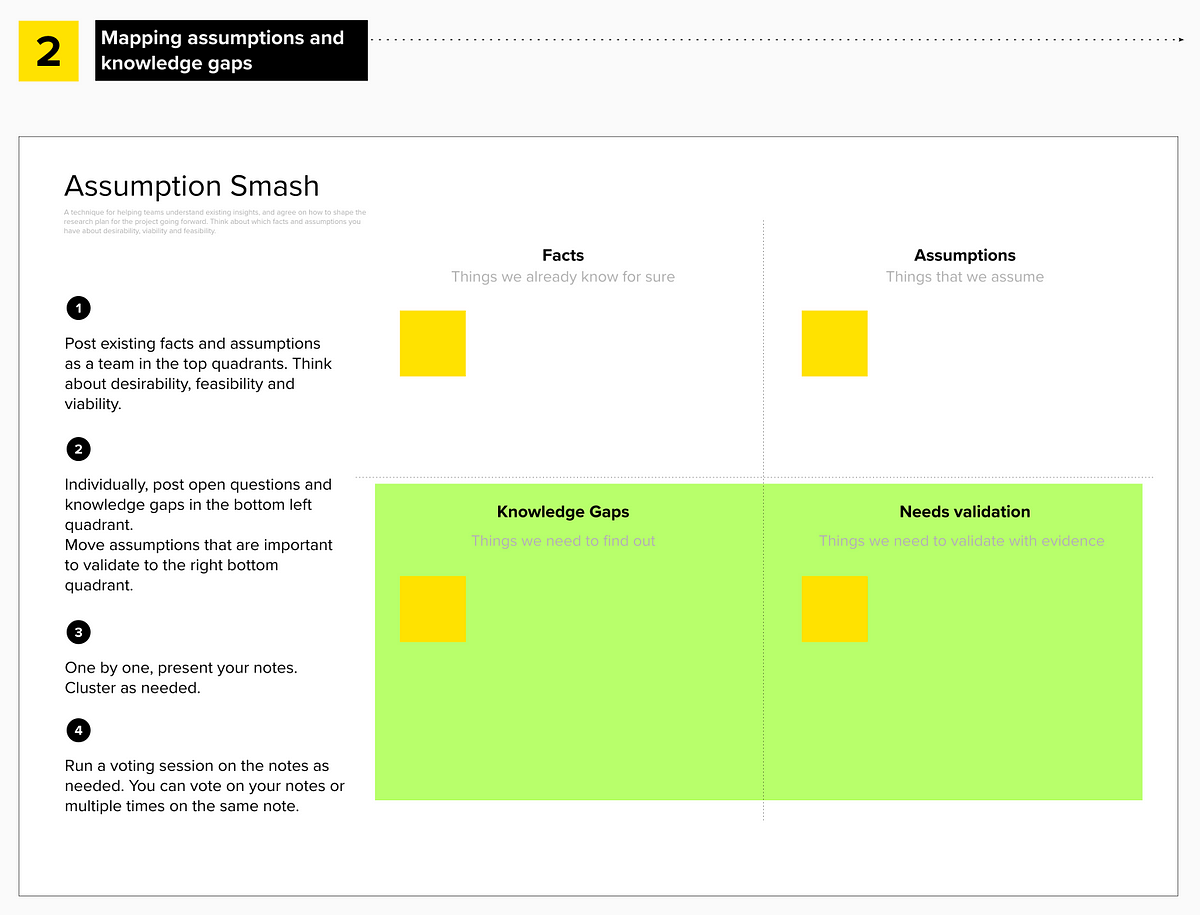The width and height of the screenshot is (1200, 915).
Task: Pick the sticky note in Knowledge Gaps
Action: tap(433, 608)
